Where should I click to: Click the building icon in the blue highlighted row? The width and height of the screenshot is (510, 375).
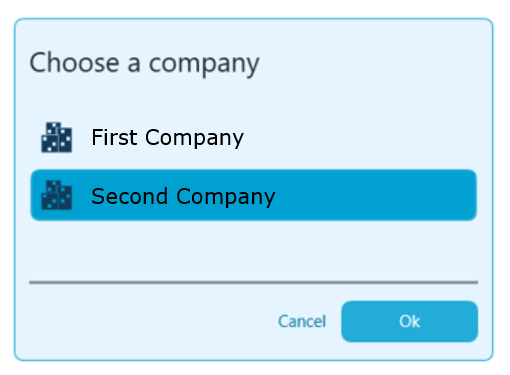pos(56,195)
